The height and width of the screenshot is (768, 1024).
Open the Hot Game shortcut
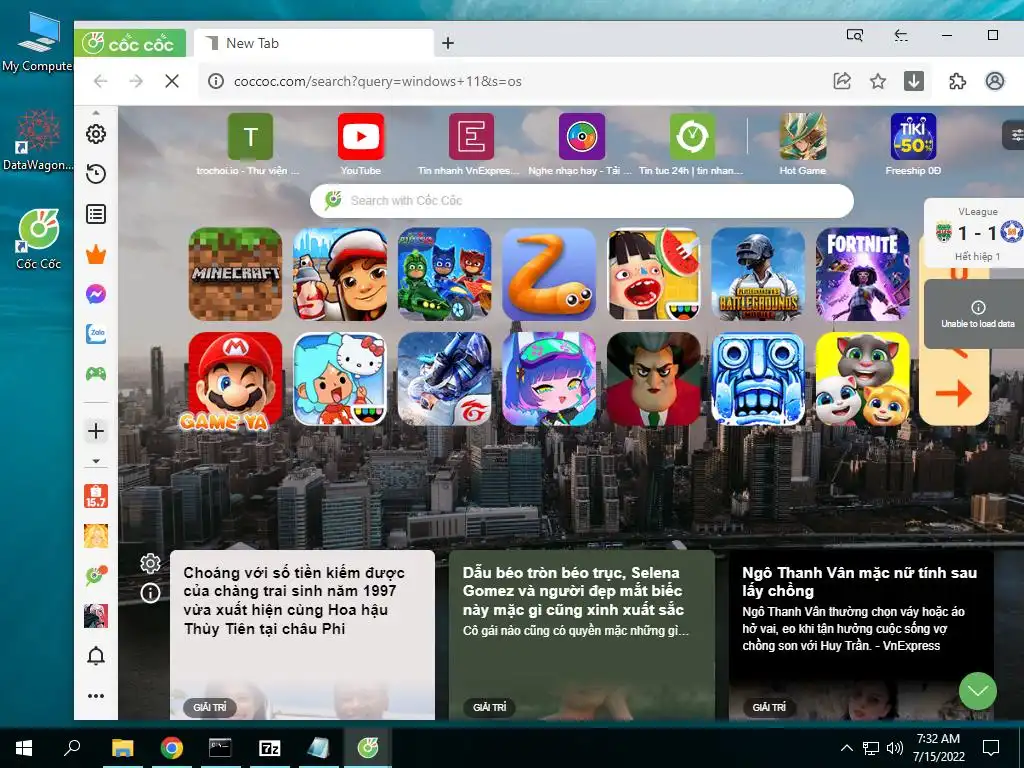point(803,144)
